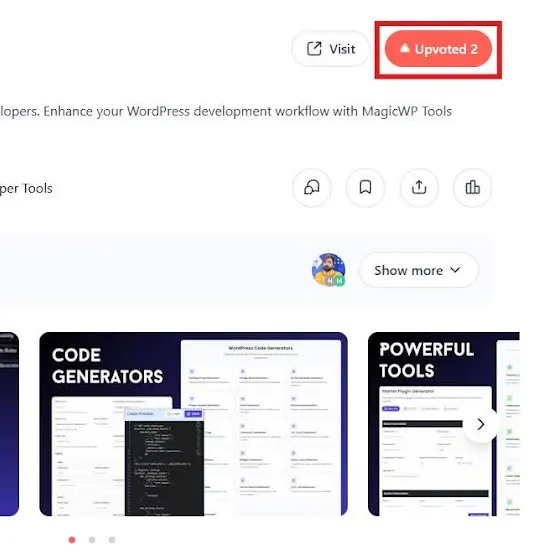Click the maker's avatar photo

pos(328,270)
